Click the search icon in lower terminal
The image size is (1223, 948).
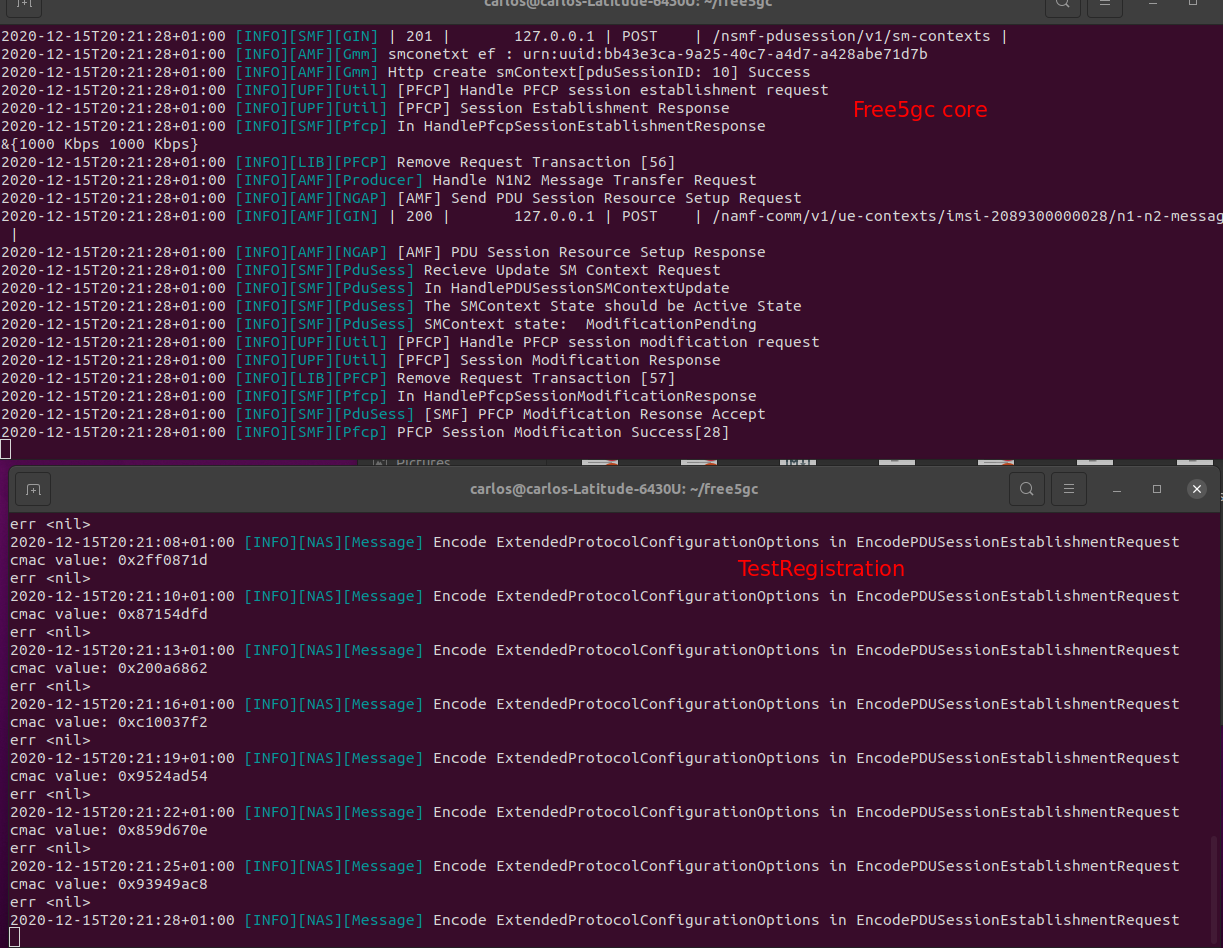[1027, 489]
